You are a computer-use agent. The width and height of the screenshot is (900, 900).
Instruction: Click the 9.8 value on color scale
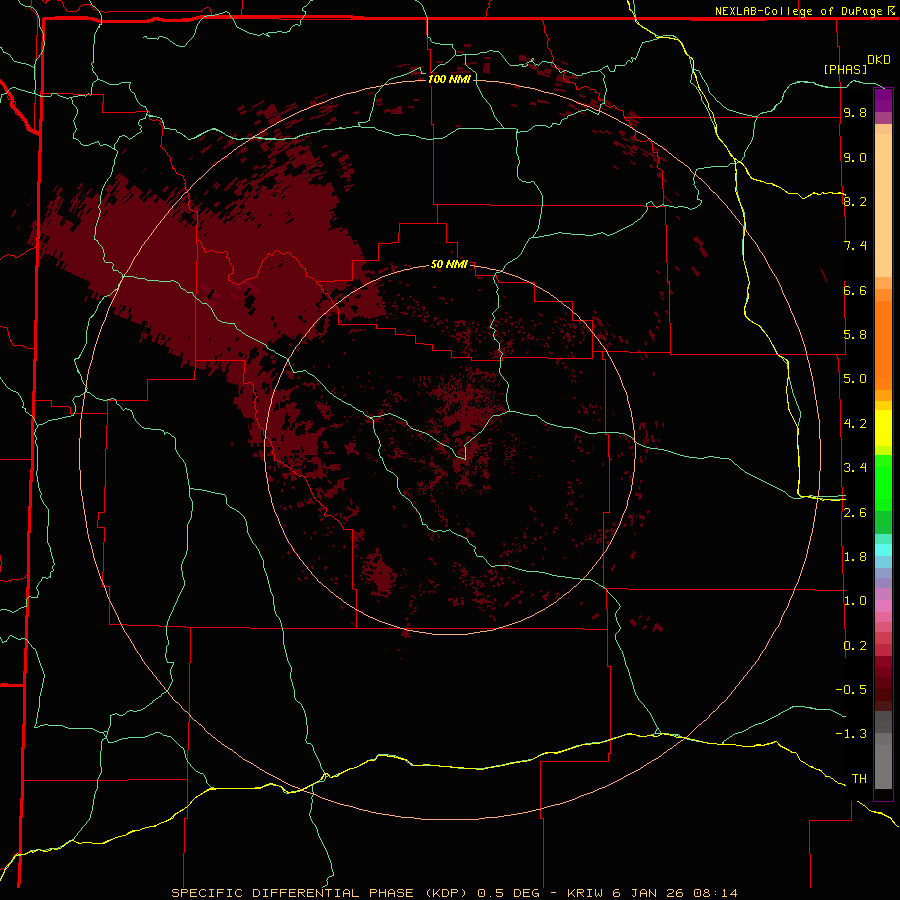pyautogui.click(x=855, y=112)
